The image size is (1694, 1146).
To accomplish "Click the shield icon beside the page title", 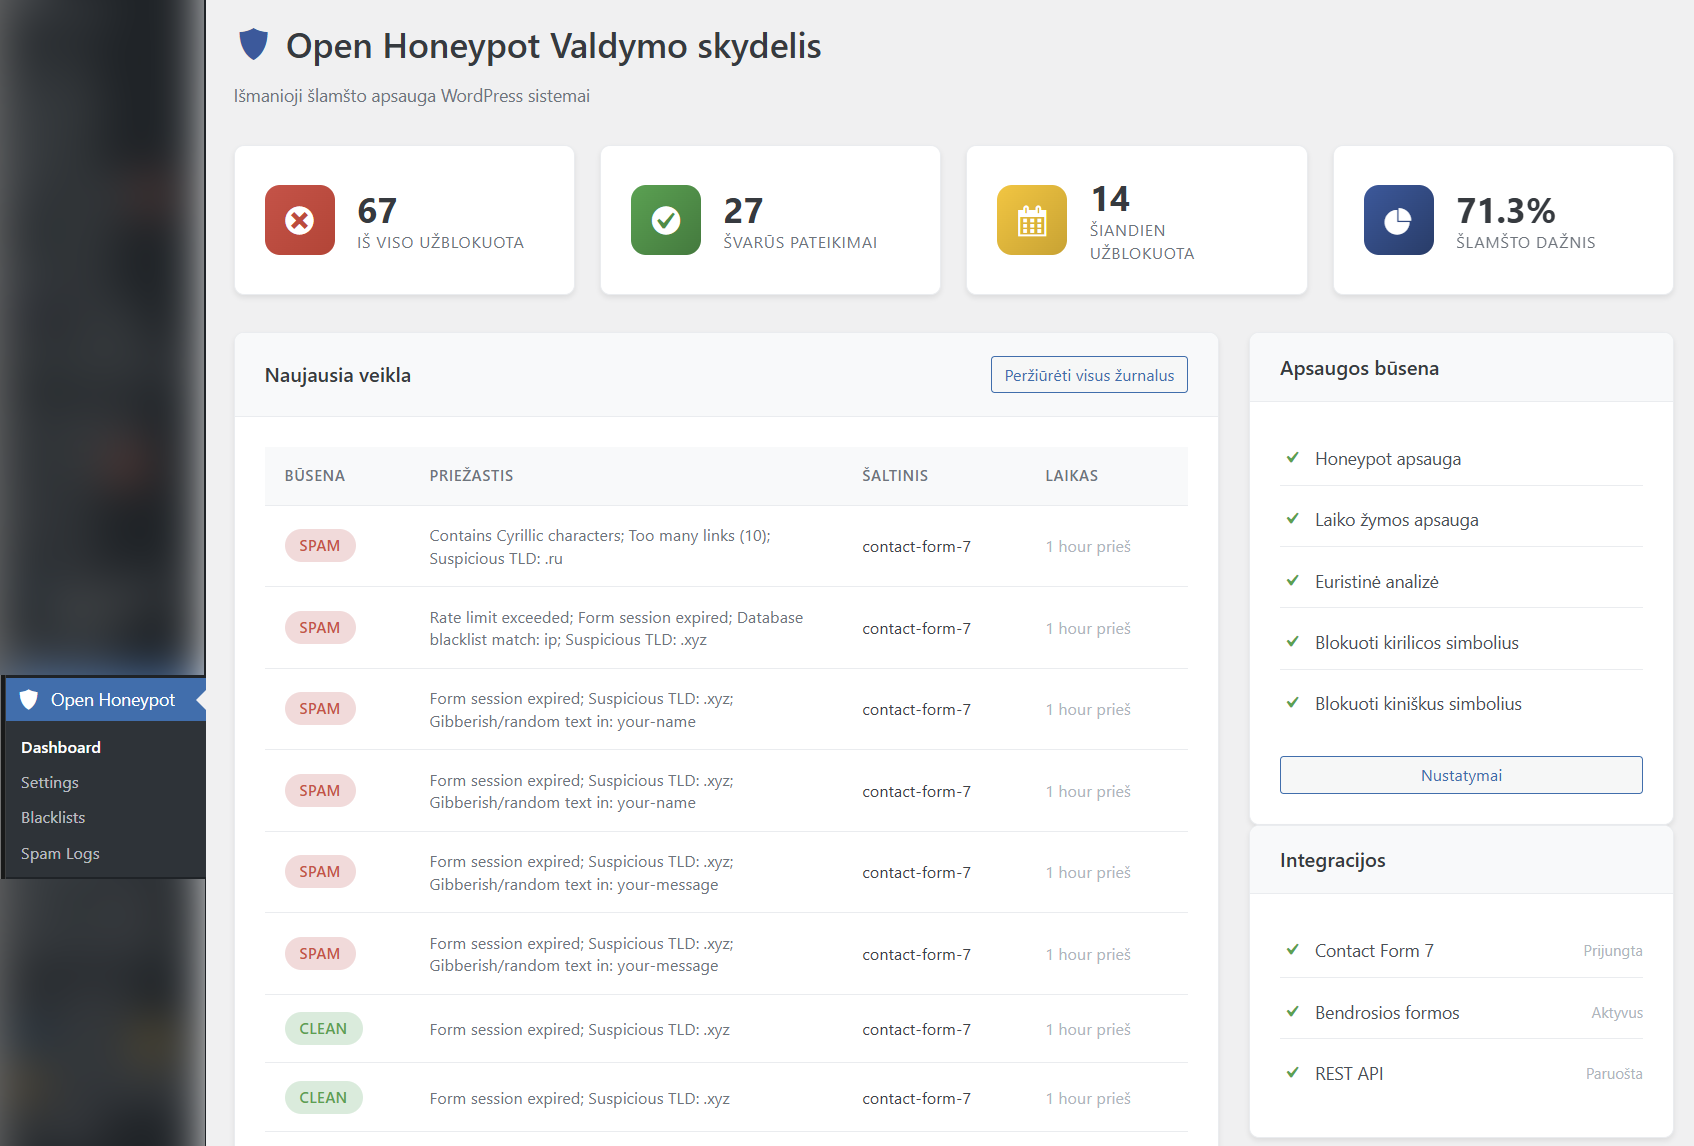I will 254,45.
